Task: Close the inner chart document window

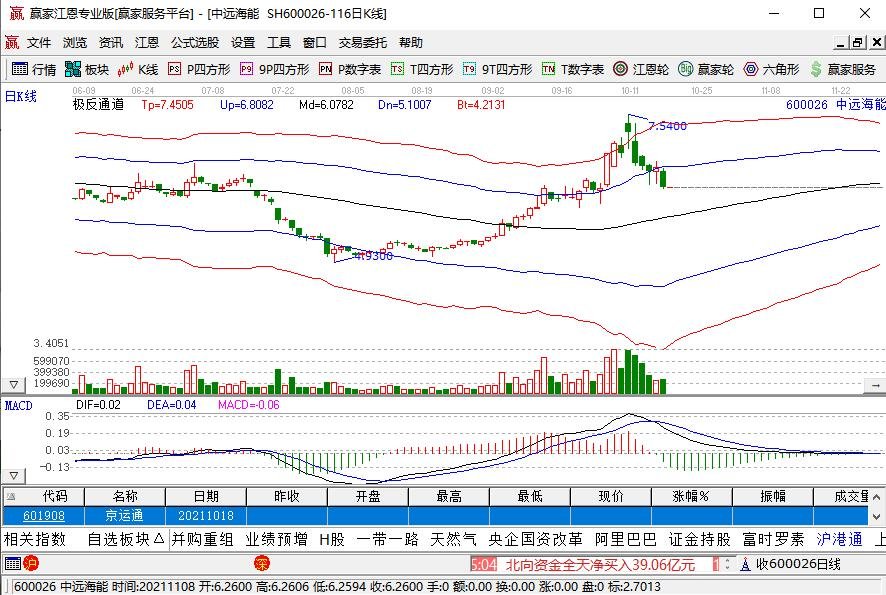Action: pyautogui.click(x=876, y=42)
